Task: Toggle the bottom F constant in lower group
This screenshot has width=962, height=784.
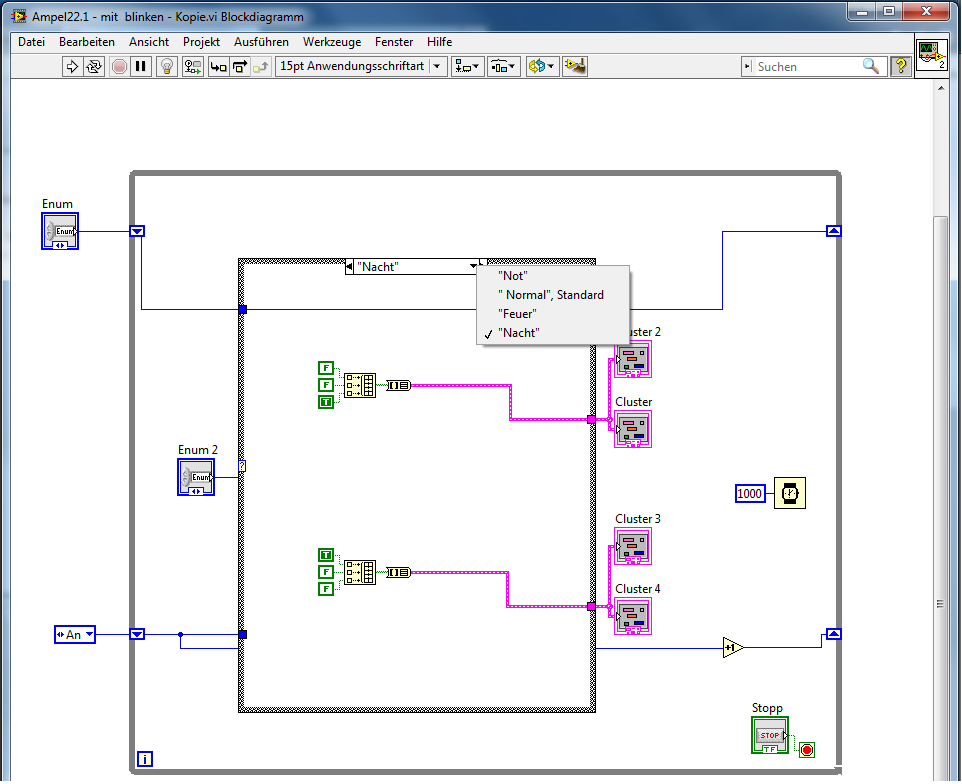Action: [326, 589]
